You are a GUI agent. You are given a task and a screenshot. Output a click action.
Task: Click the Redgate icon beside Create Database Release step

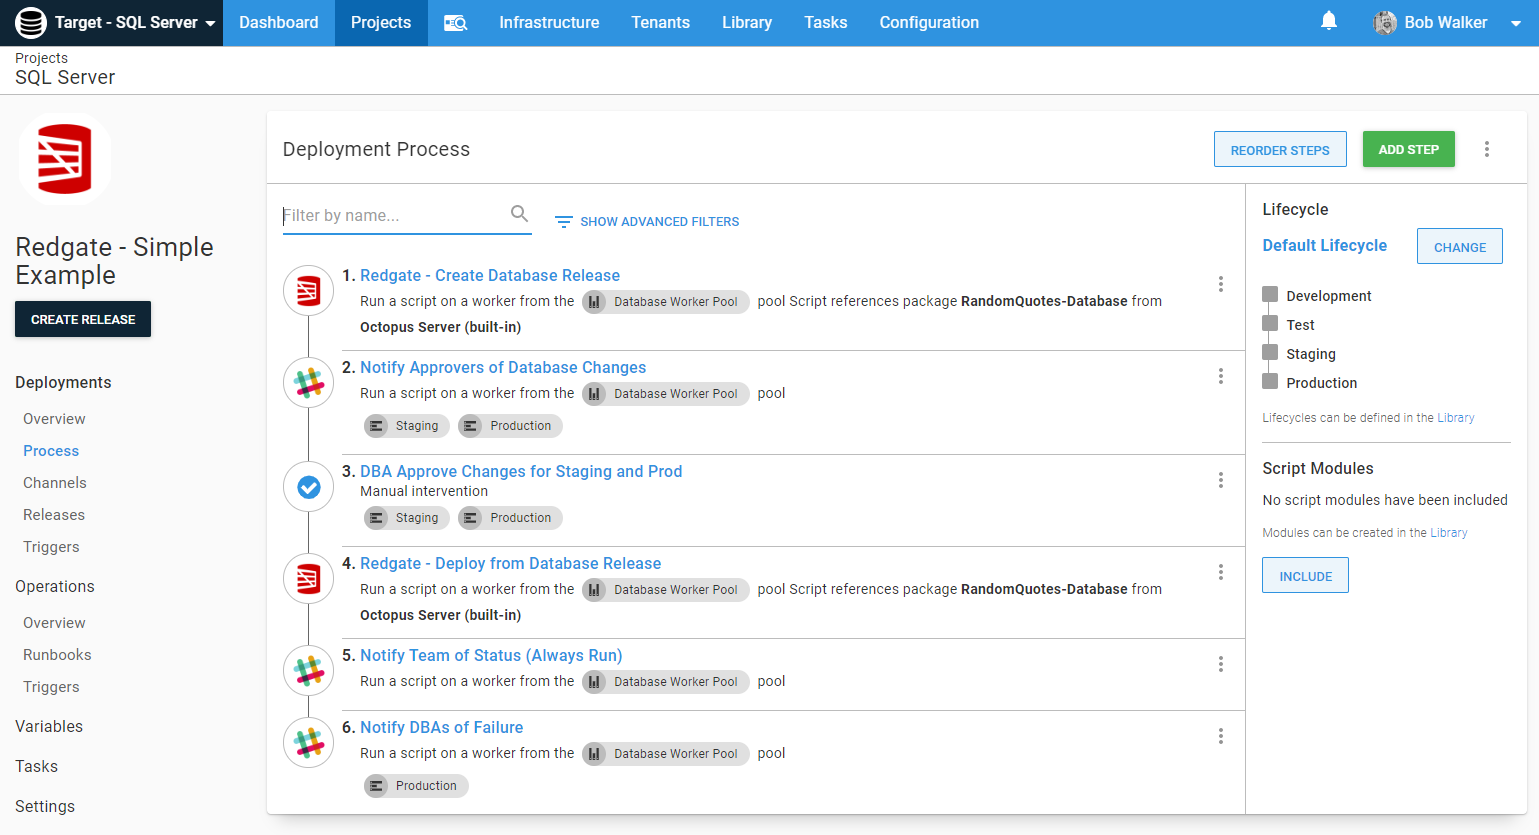pos(308,290)
